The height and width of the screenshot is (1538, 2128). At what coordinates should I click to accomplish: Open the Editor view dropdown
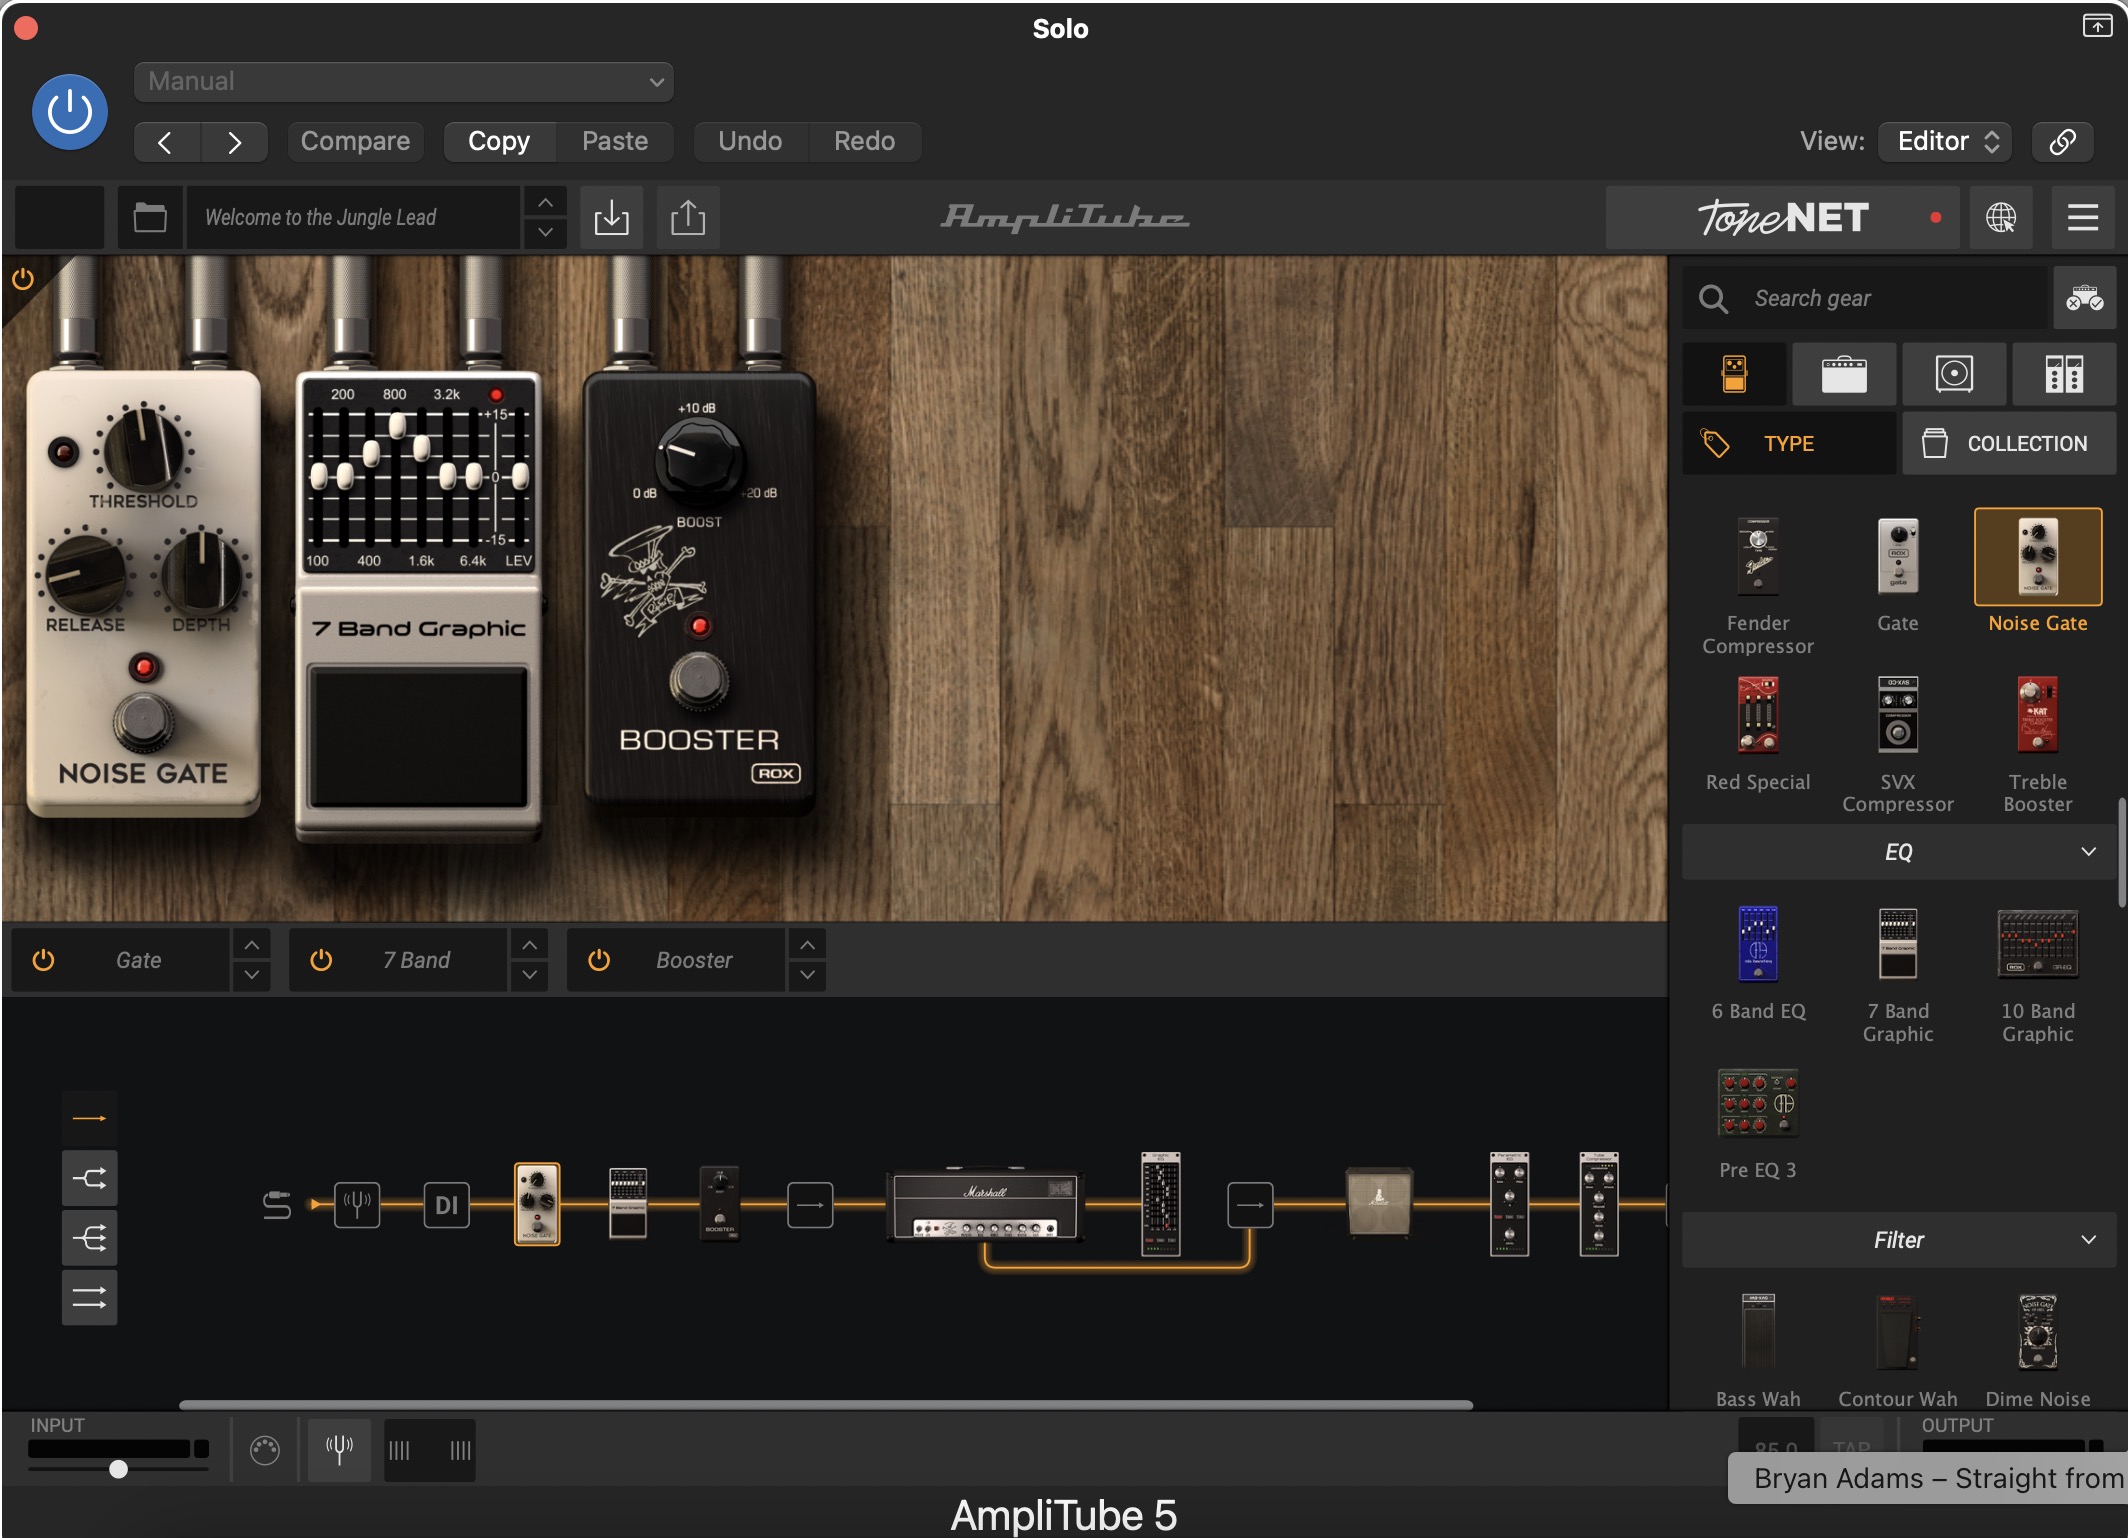pos(1945,141)
